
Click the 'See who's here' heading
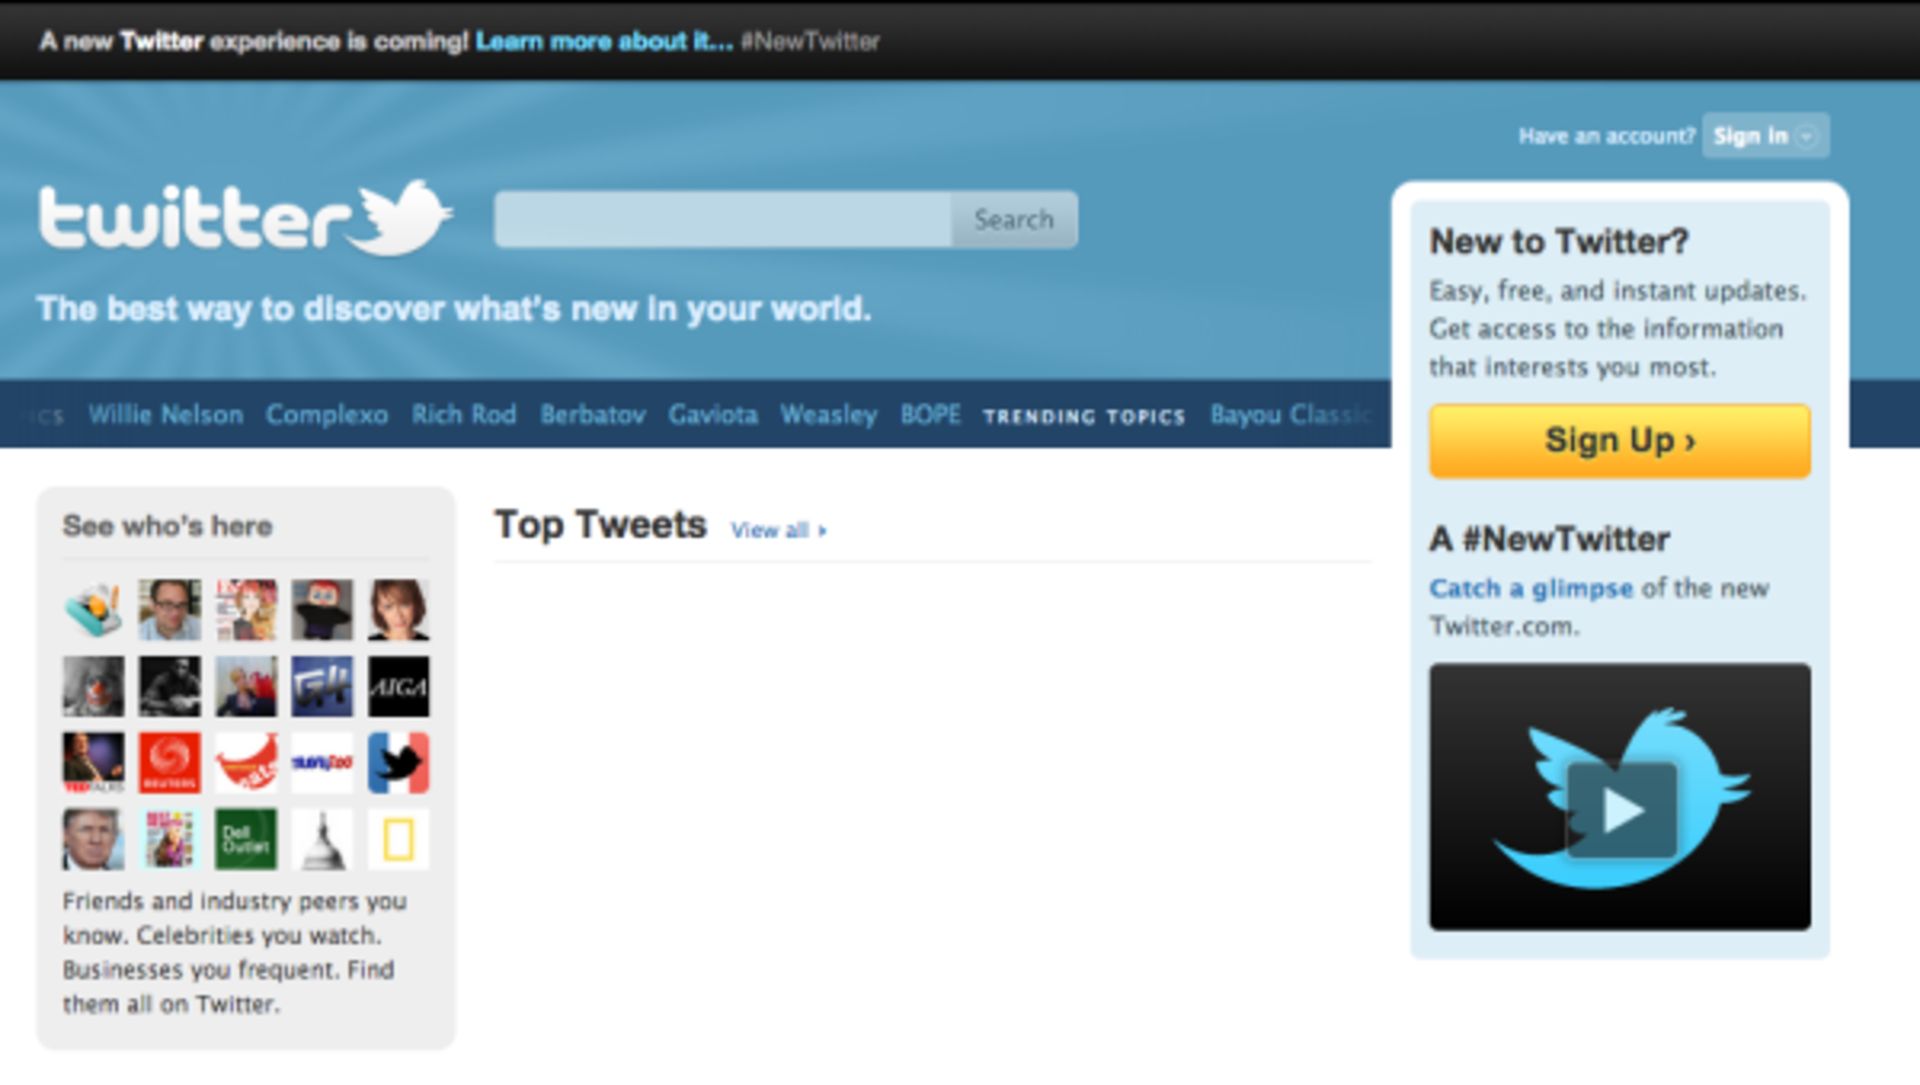pyautogui.click(x=168, y=526)
